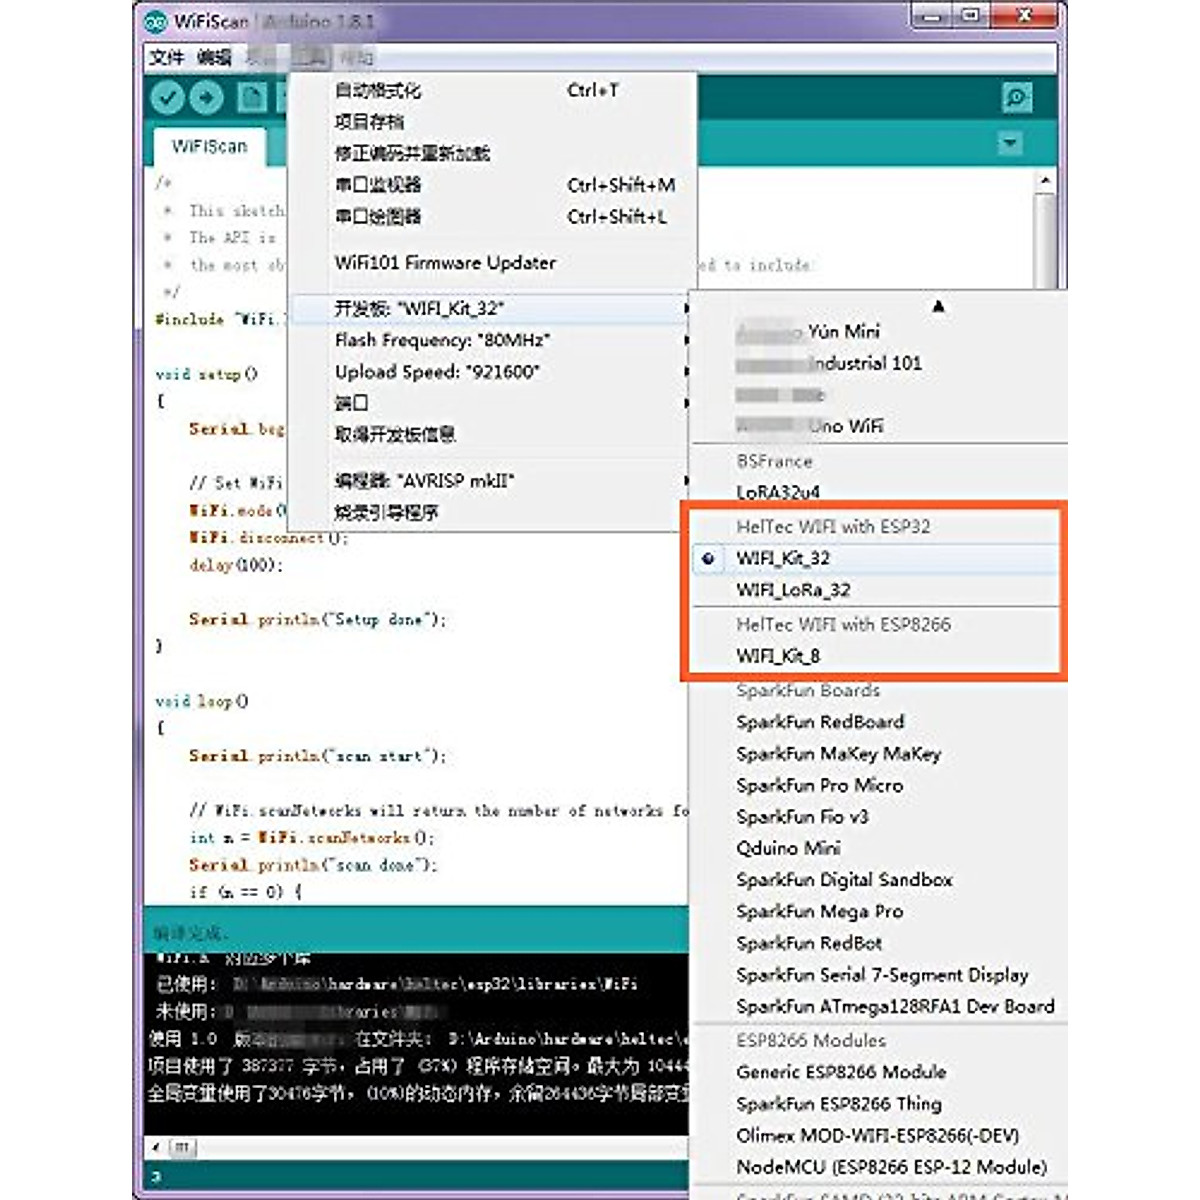Image resolution: width=1200 pixels, height=1200 pixels.
Task: Click the Upload arrow toolbar button
Action: [x=206, y=98]
